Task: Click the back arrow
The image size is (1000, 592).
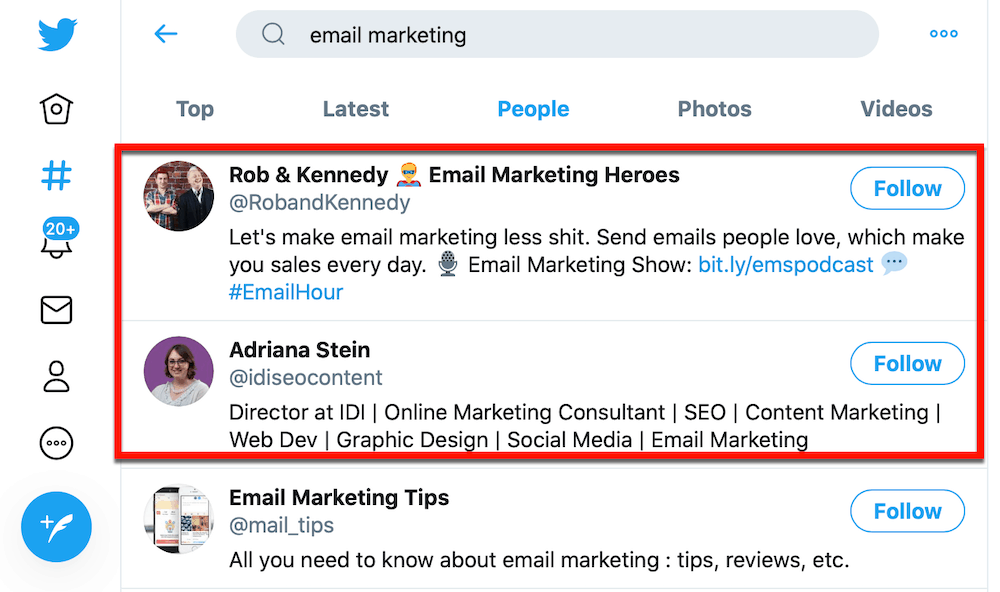Action: click(x=166, y=34)
